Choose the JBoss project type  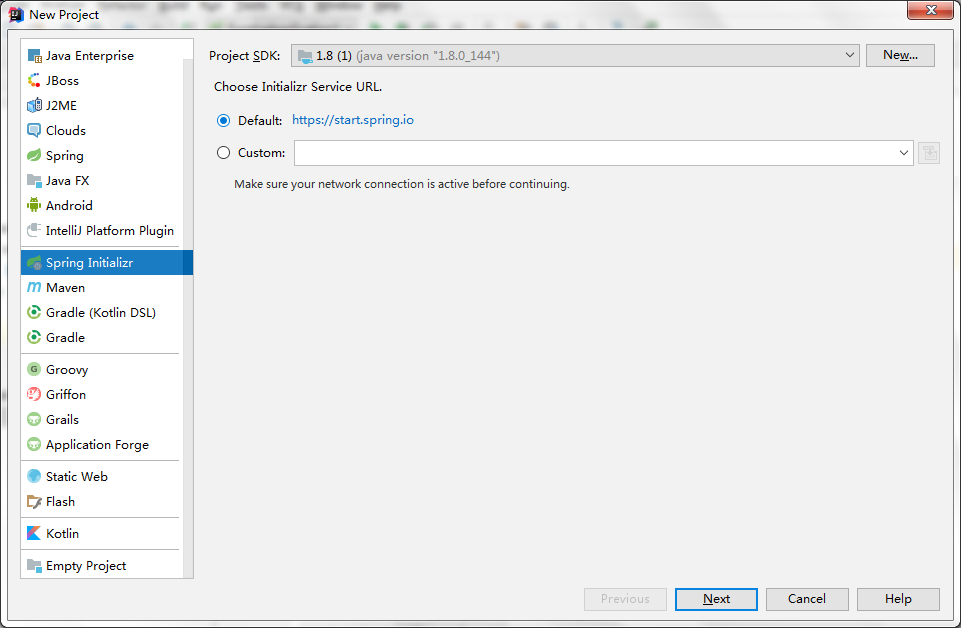tap(102, 81)
